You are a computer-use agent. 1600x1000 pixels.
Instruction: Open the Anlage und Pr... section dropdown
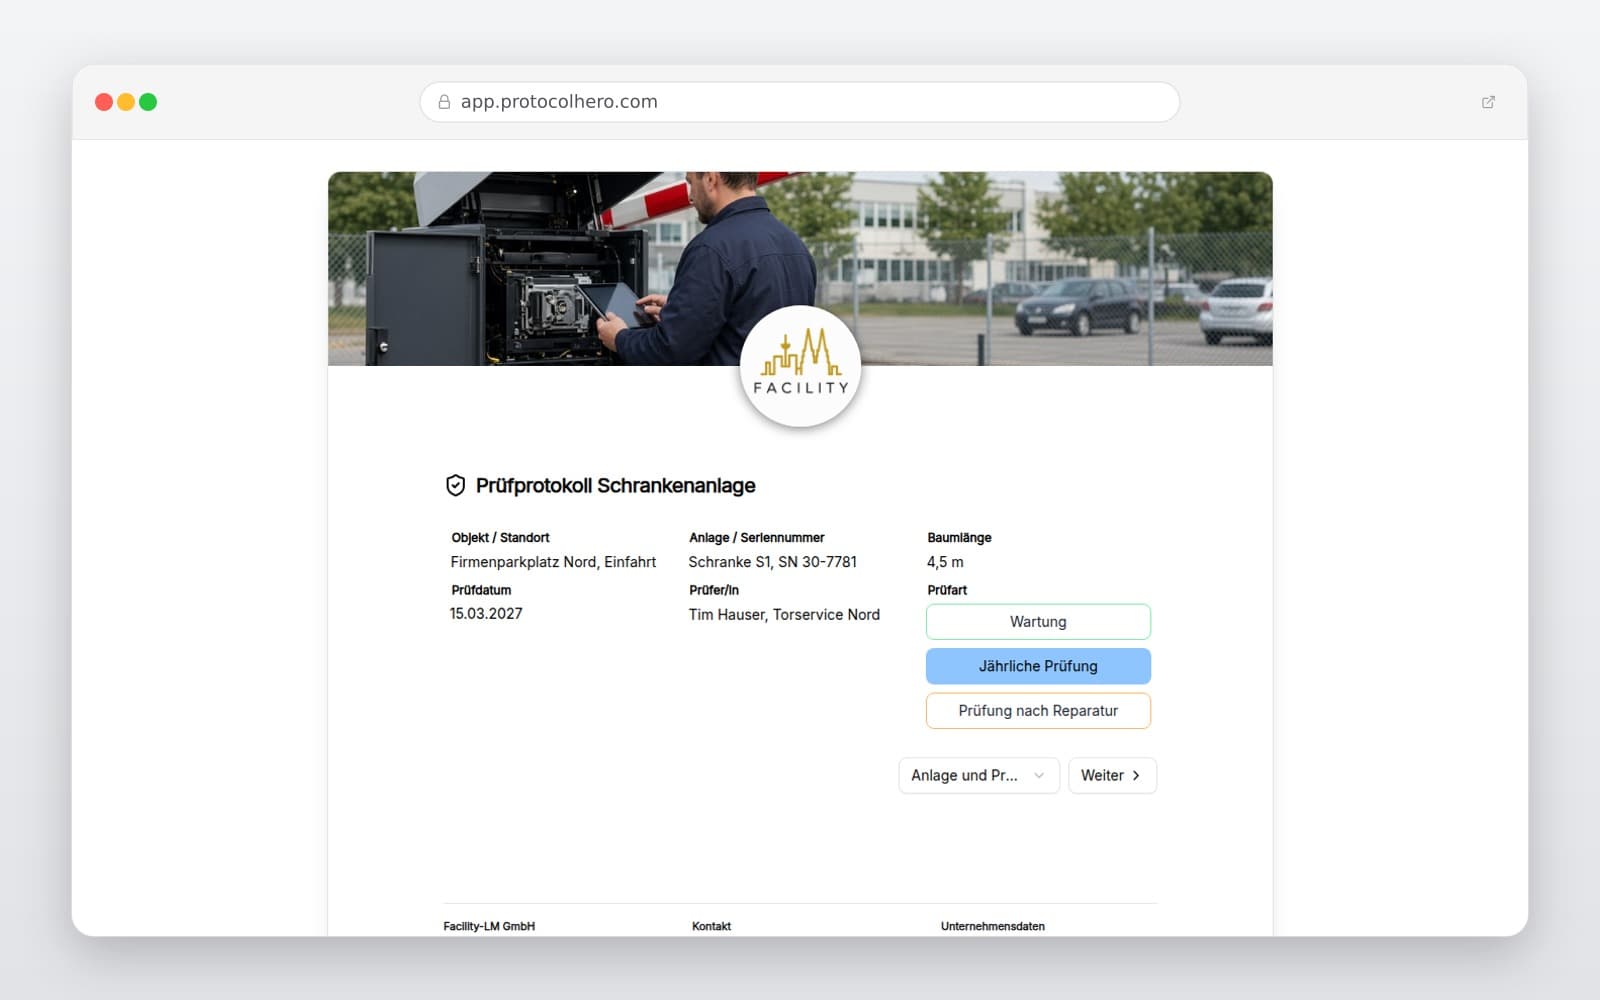tap(979, 776)
